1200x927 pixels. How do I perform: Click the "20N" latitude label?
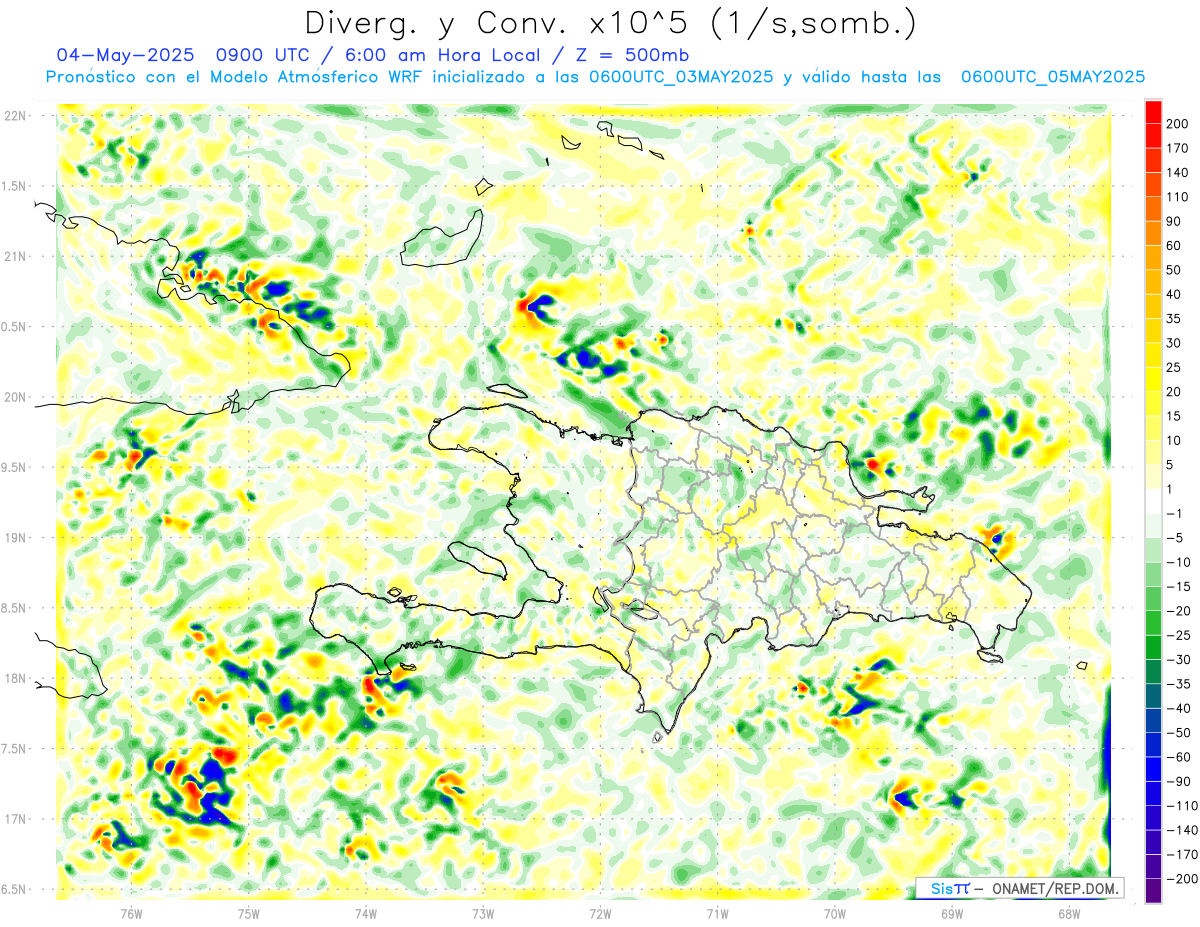click(x=17, y=397)
